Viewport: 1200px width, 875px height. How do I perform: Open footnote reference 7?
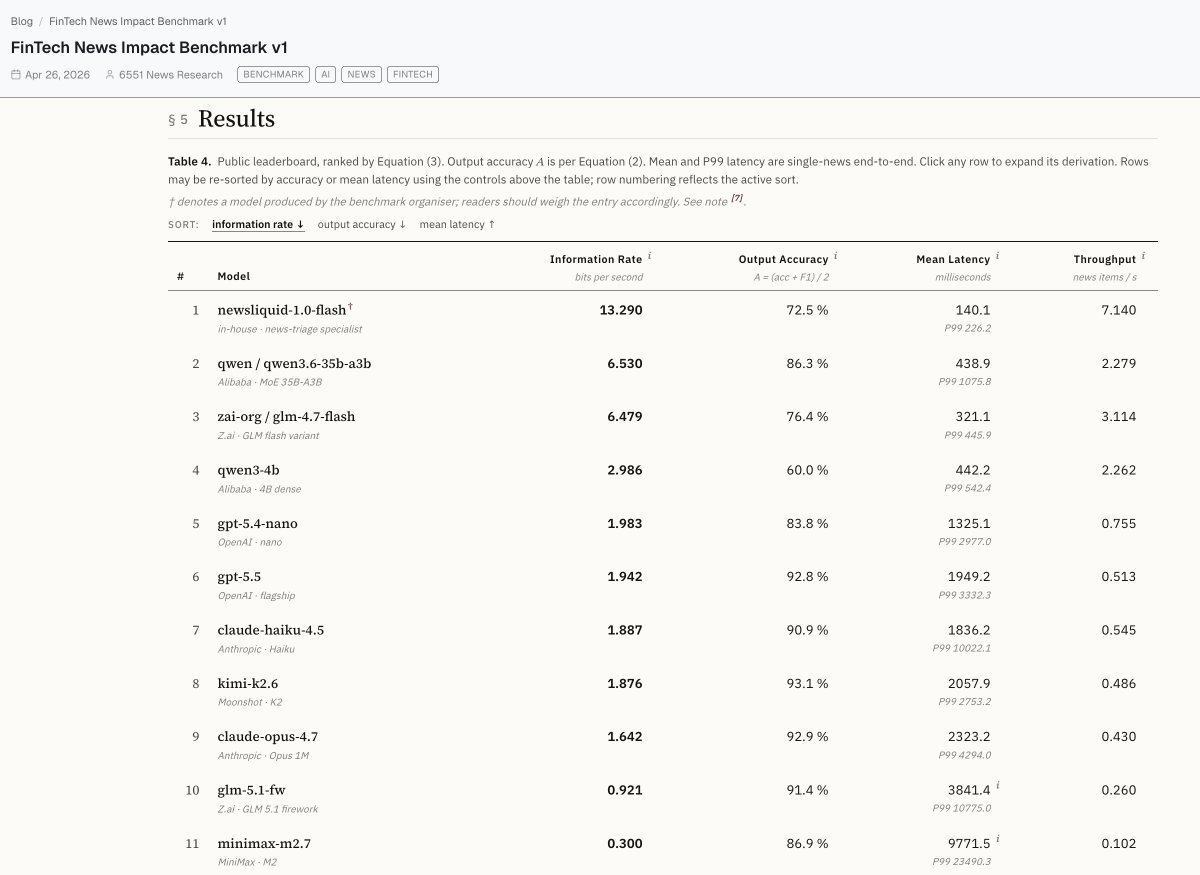pos(737,199)
